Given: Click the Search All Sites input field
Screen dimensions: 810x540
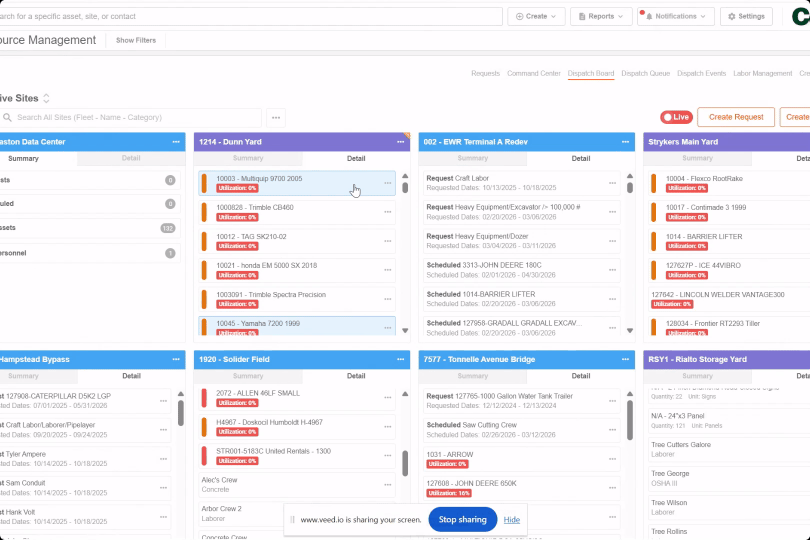Looking at the screenshot, I should [x=131, y=117].
